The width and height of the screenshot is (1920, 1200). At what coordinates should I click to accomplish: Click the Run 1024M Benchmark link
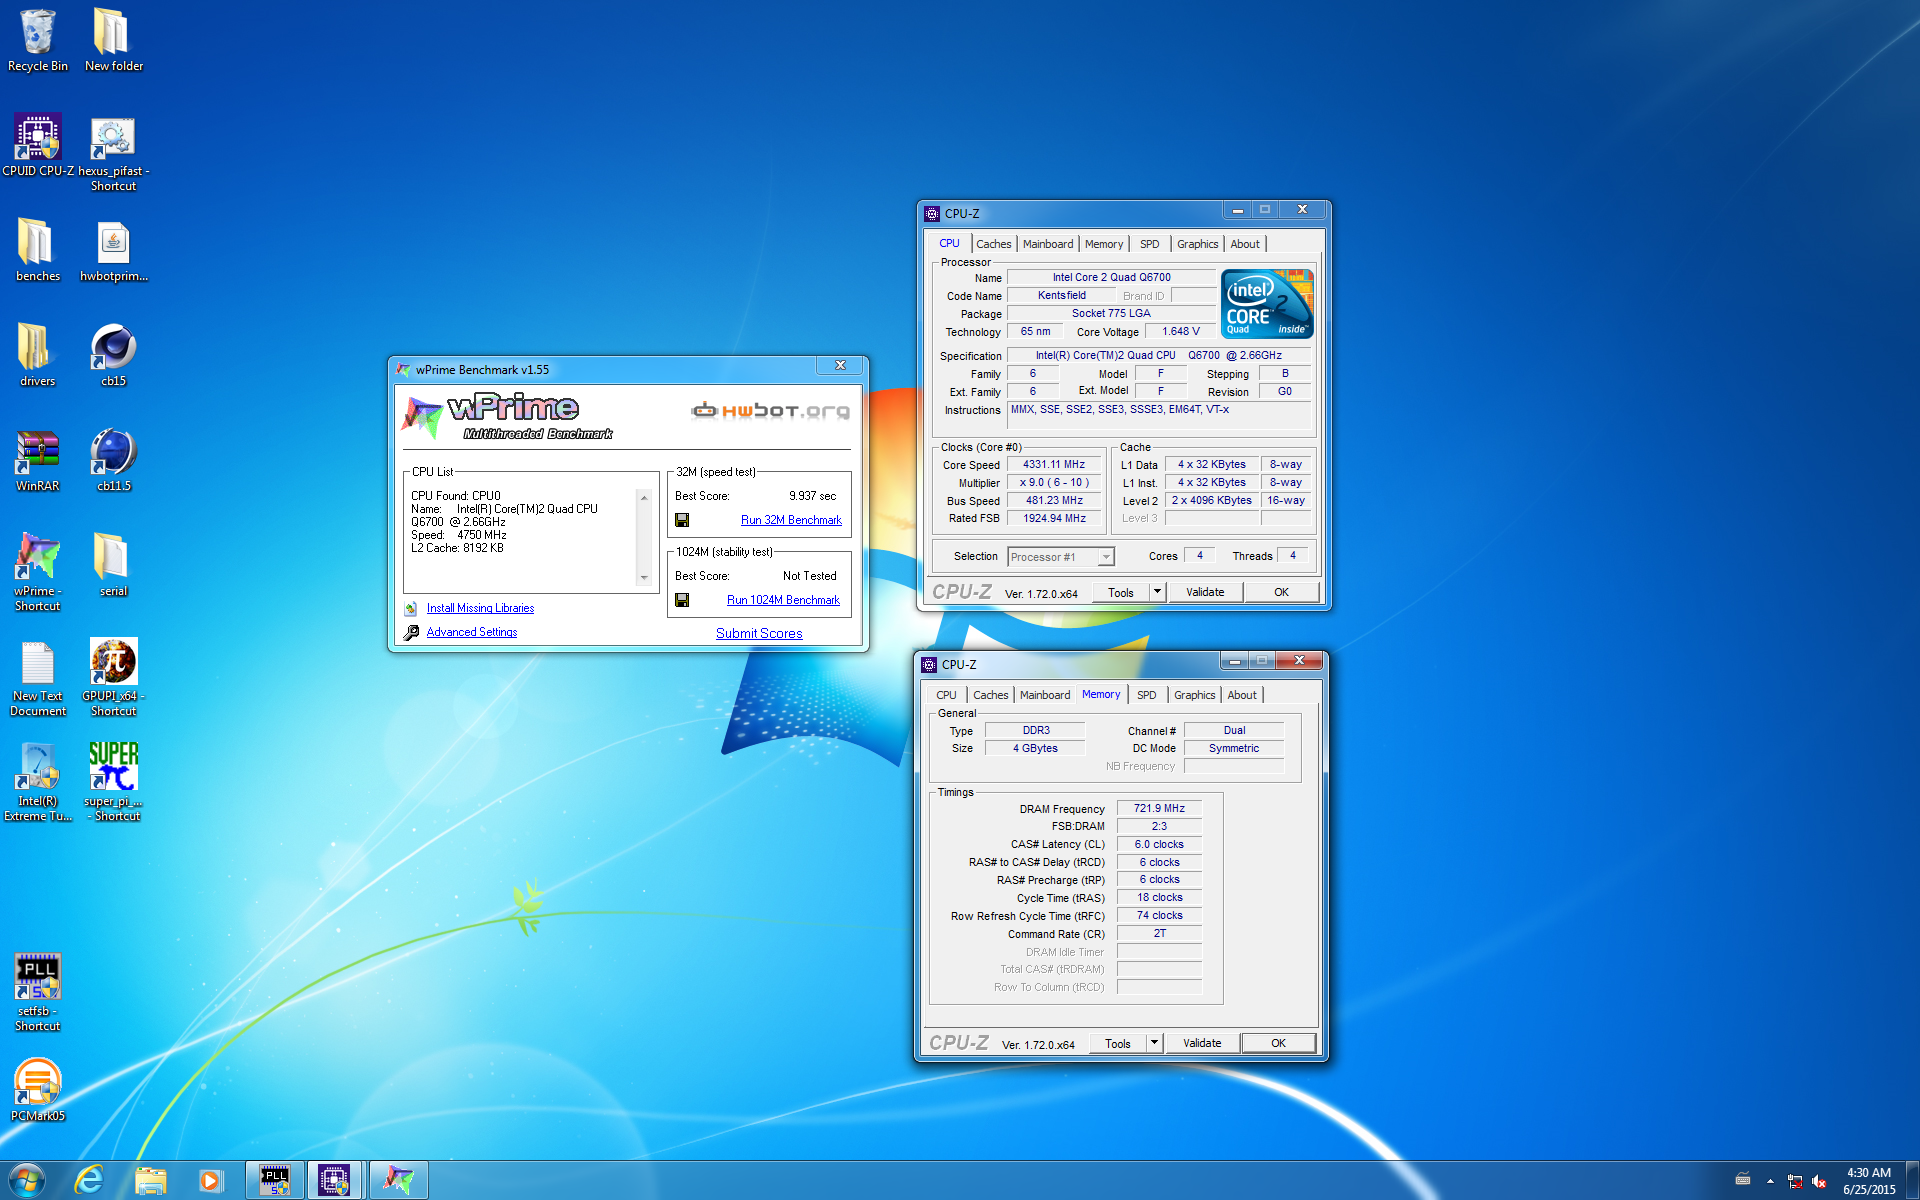coord(783,600)
